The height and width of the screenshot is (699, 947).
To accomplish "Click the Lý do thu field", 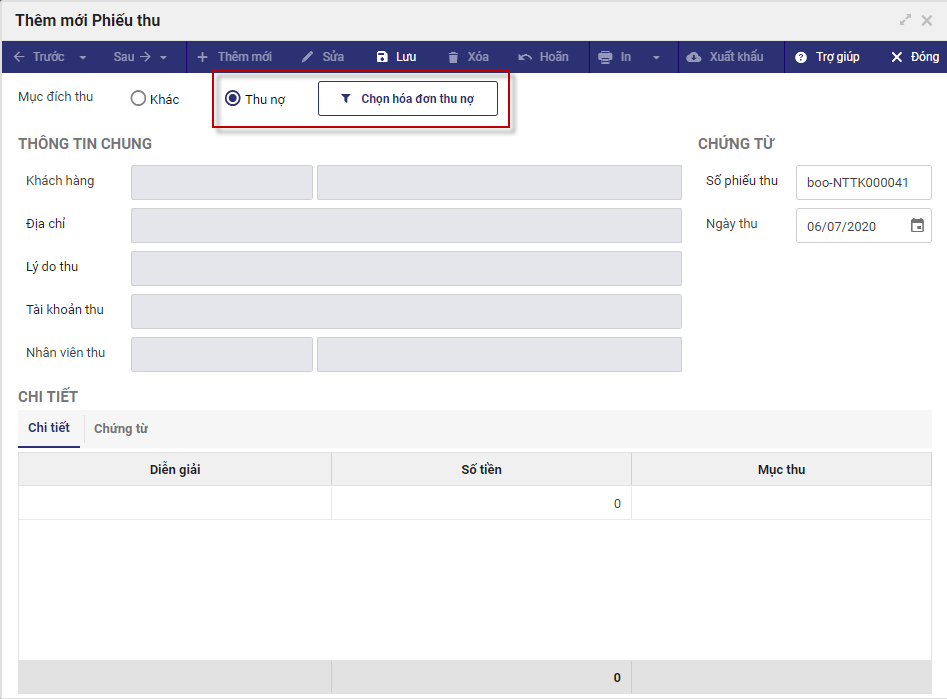I will [406, 268].
